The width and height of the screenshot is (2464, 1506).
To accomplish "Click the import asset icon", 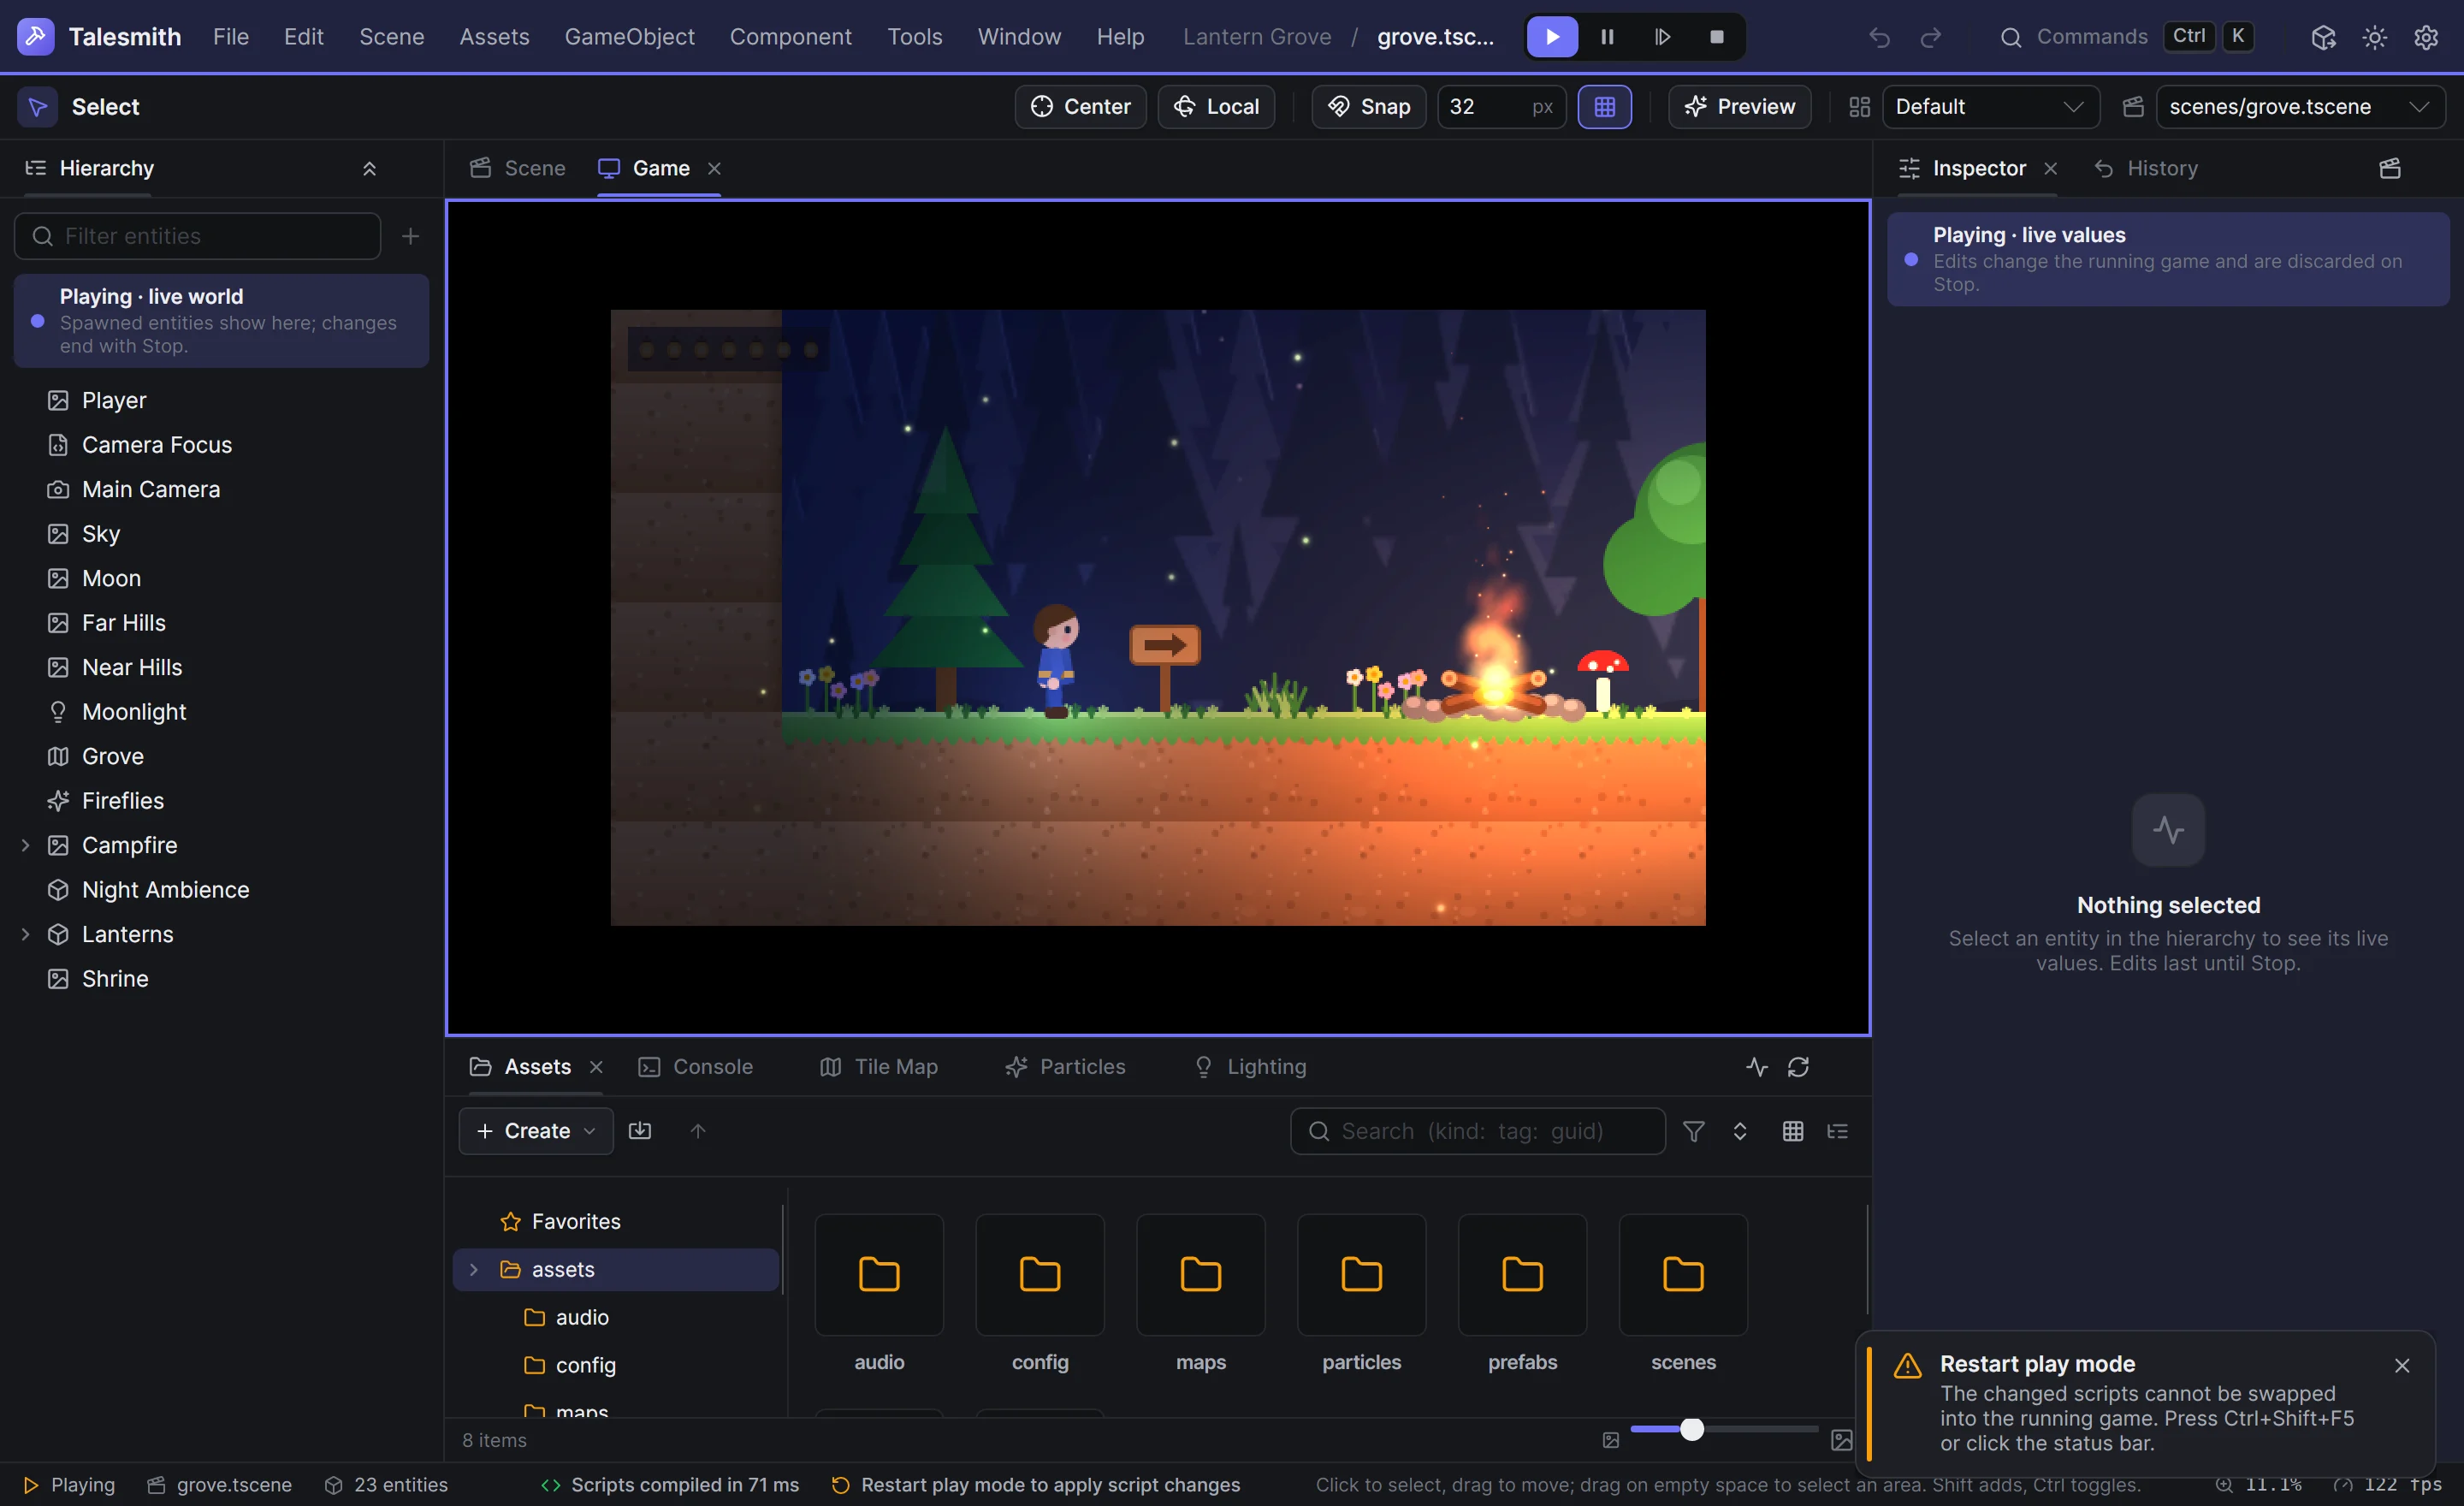I will [x=640, y=1131].
